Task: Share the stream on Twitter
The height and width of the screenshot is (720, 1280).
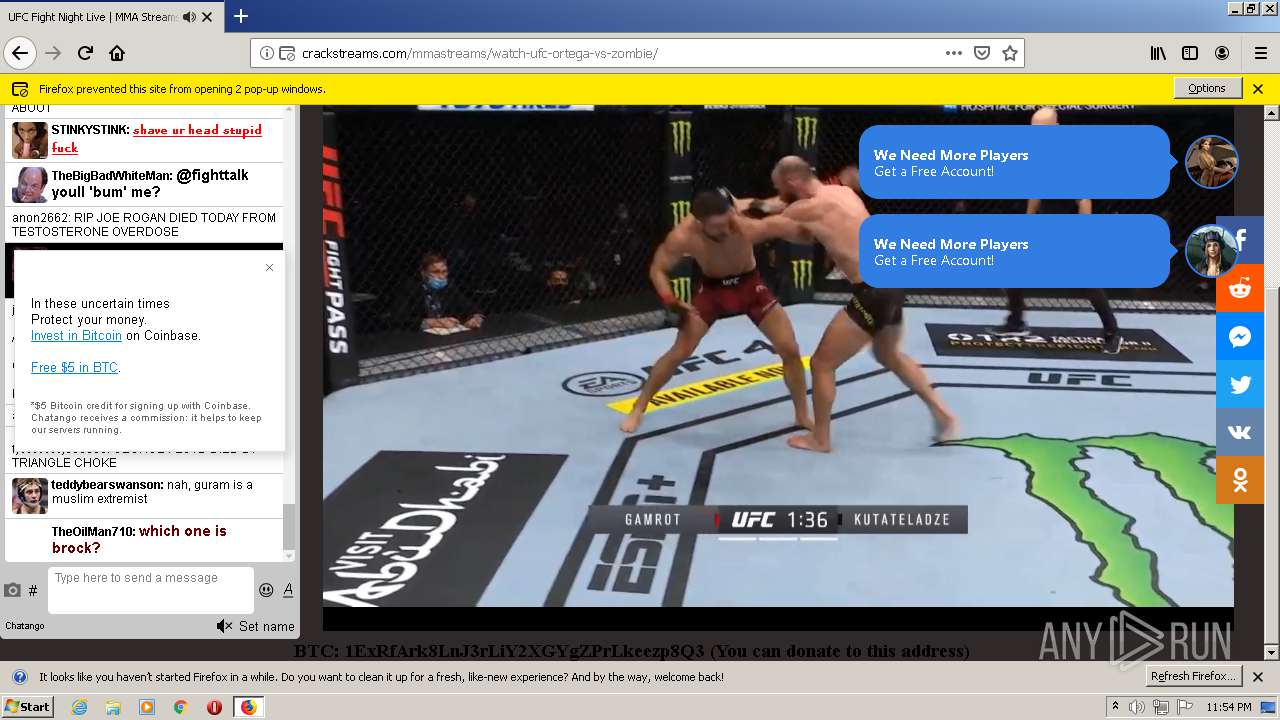Action: [1240, 385]
